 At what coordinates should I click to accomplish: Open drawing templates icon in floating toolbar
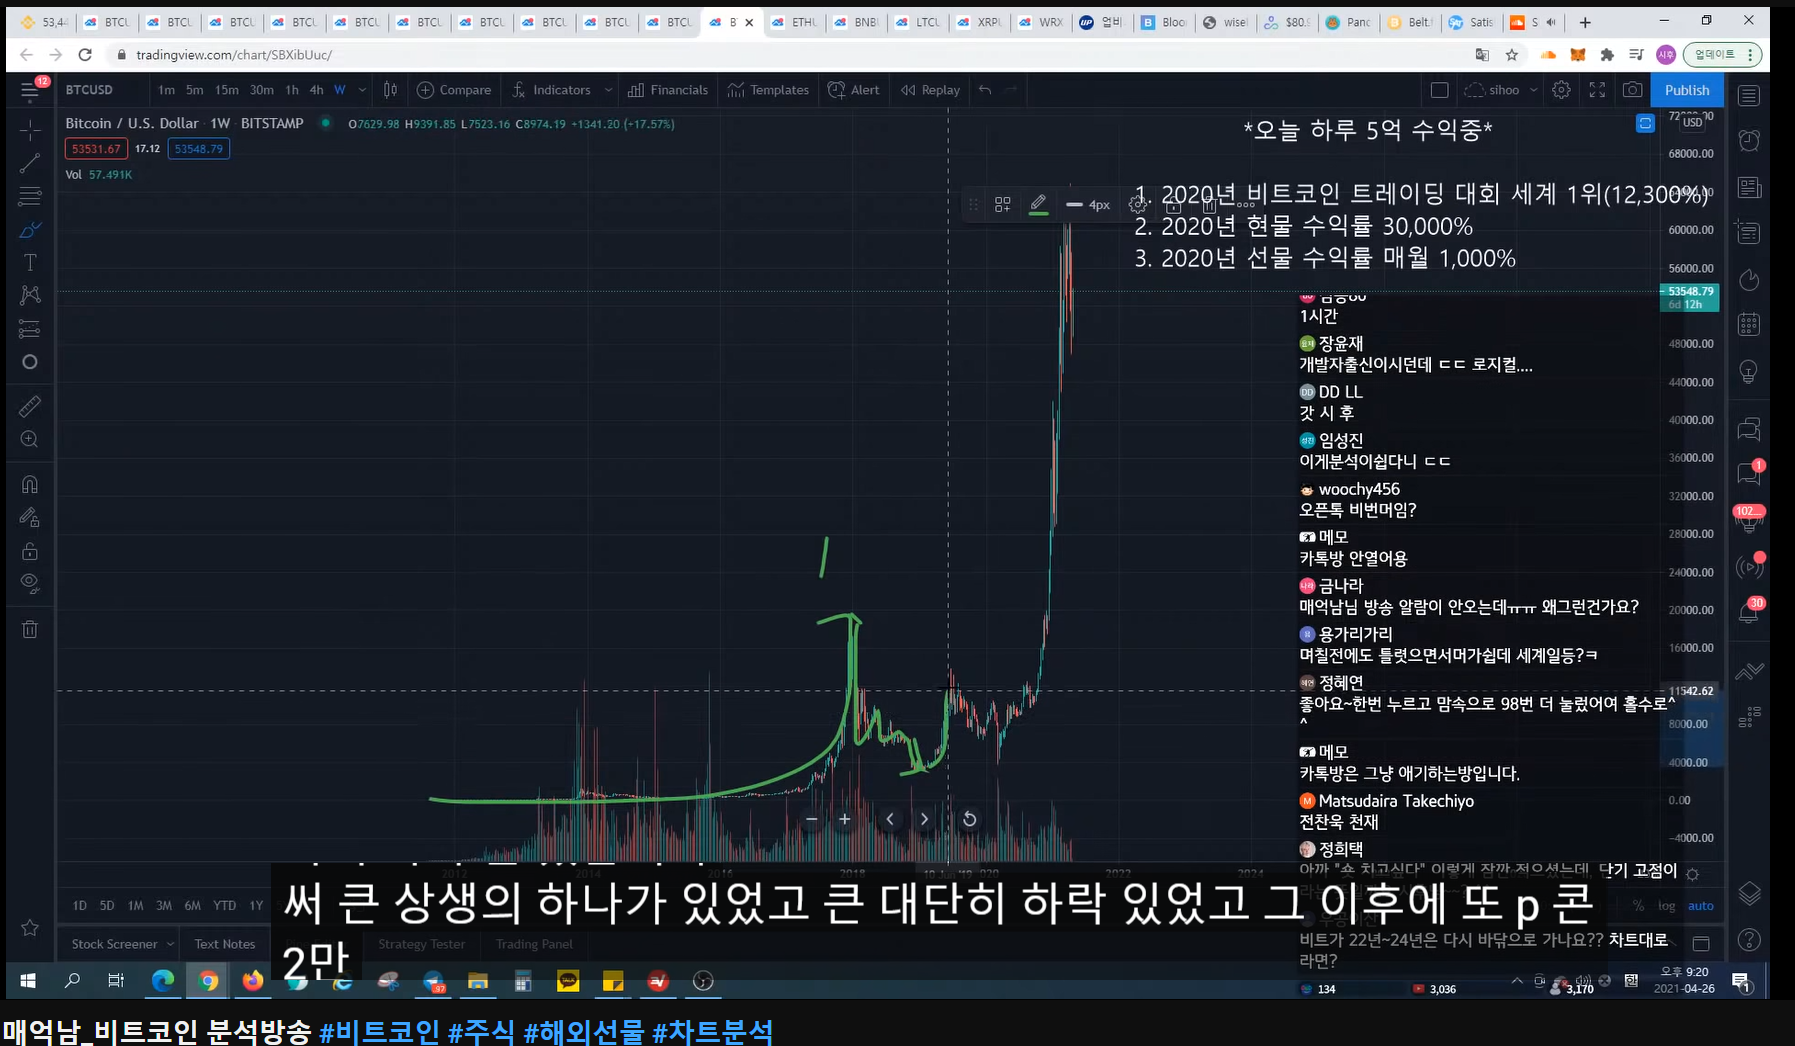(x=1002, y=204)
